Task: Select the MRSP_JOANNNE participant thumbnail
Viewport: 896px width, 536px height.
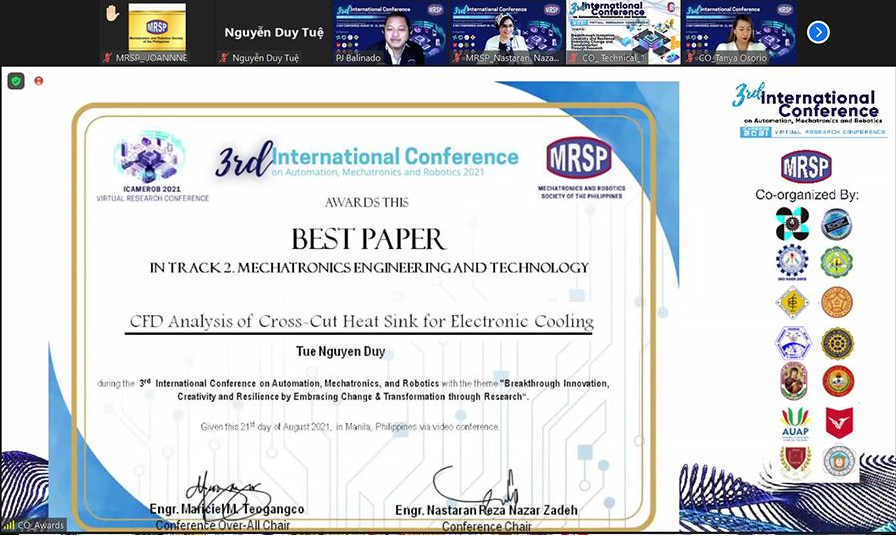Action: [x=158, y=32]
